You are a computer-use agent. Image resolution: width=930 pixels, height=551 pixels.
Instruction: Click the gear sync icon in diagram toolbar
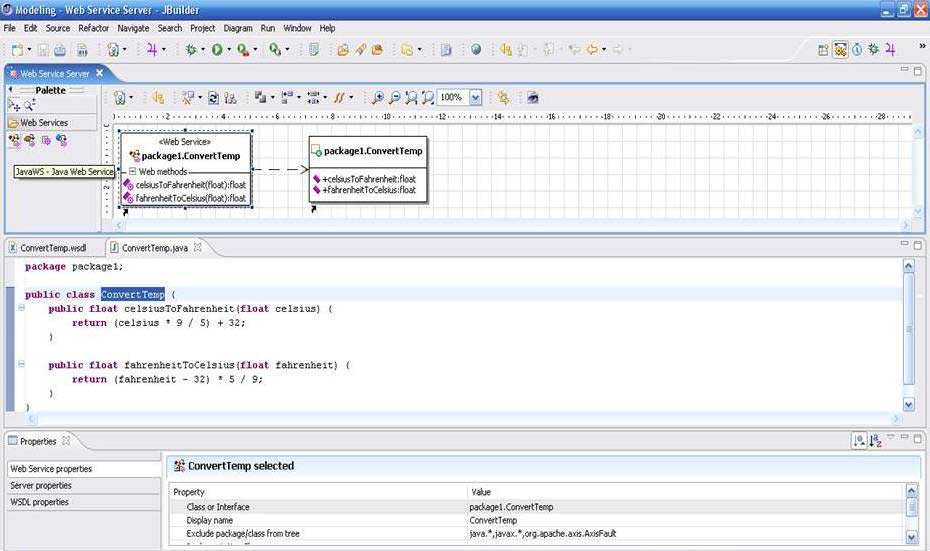tap(503, 98)
